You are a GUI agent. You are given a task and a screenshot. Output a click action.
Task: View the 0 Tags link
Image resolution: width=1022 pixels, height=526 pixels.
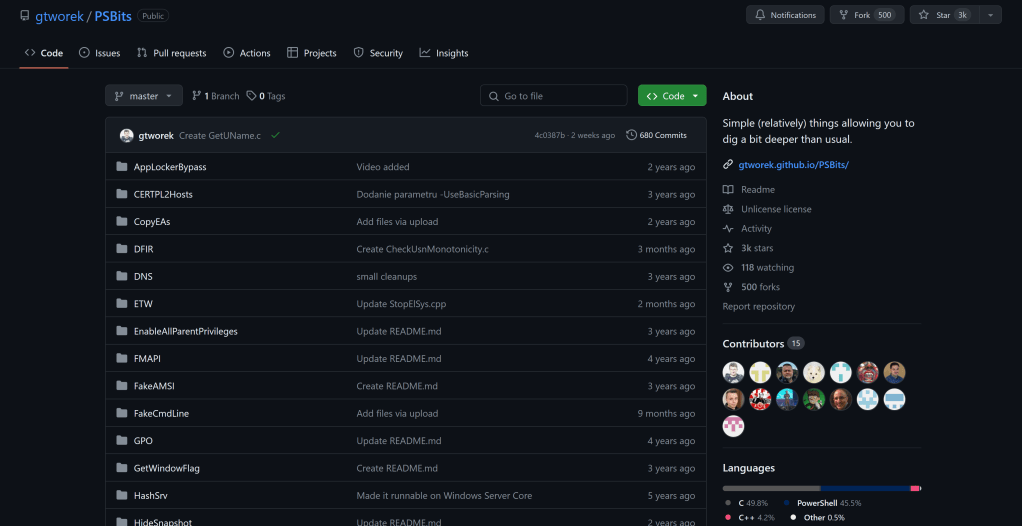click(x=266, y=96)
